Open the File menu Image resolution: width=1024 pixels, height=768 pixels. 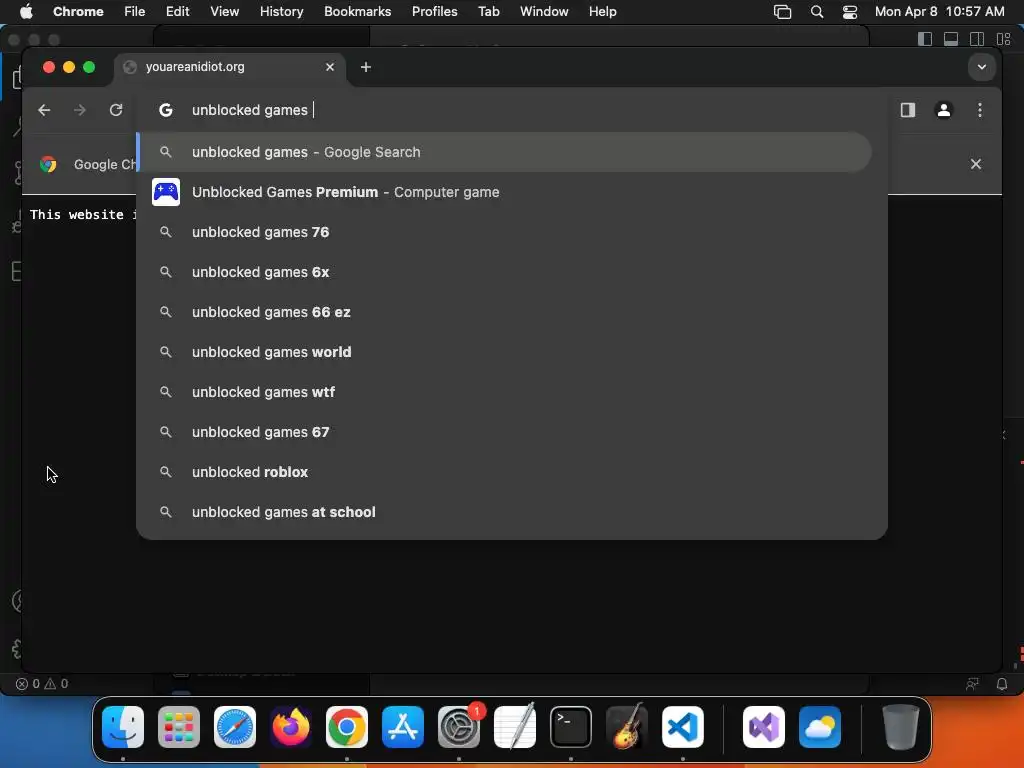click(x=135, y=11)
